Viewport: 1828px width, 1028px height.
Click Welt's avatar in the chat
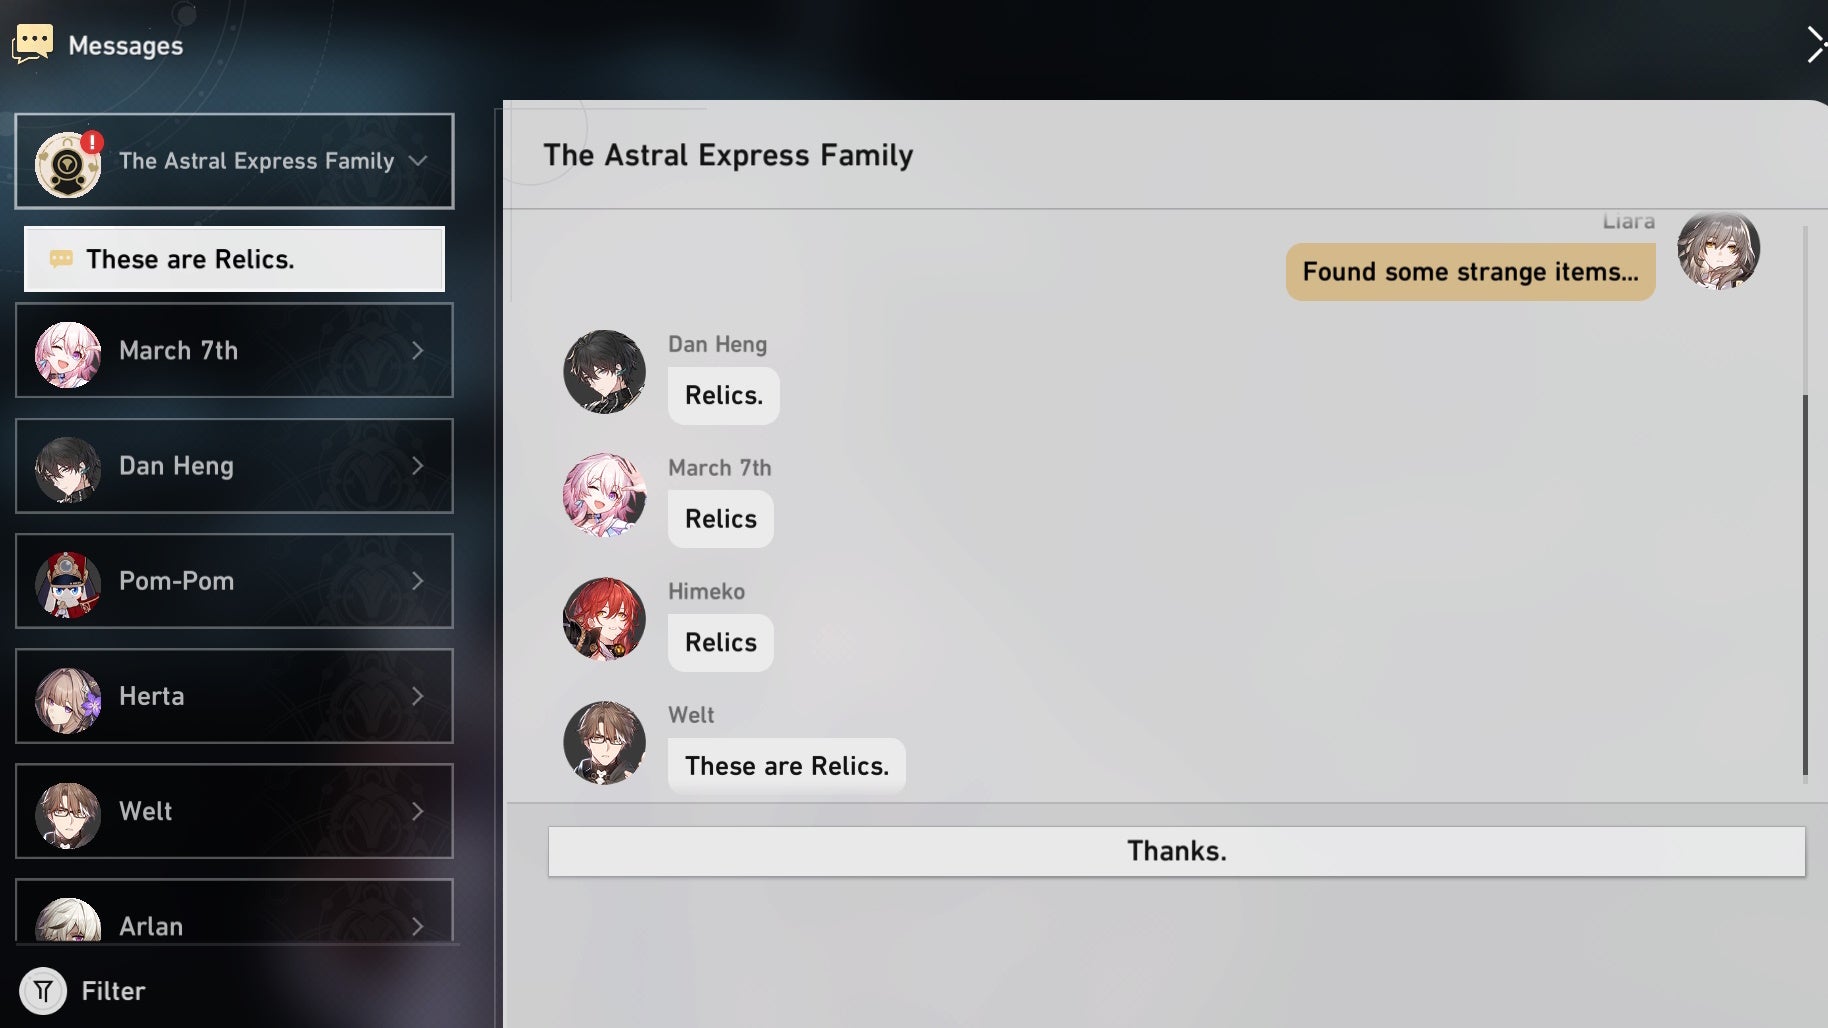[604, 743]
